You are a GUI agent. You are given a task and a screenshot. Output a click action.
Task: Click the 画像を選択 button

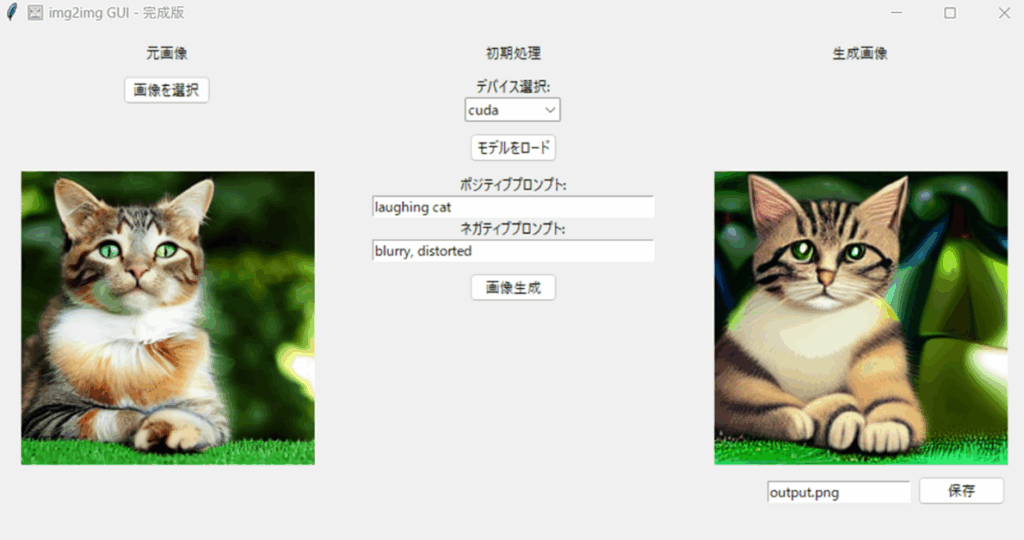tap(167, 90)
